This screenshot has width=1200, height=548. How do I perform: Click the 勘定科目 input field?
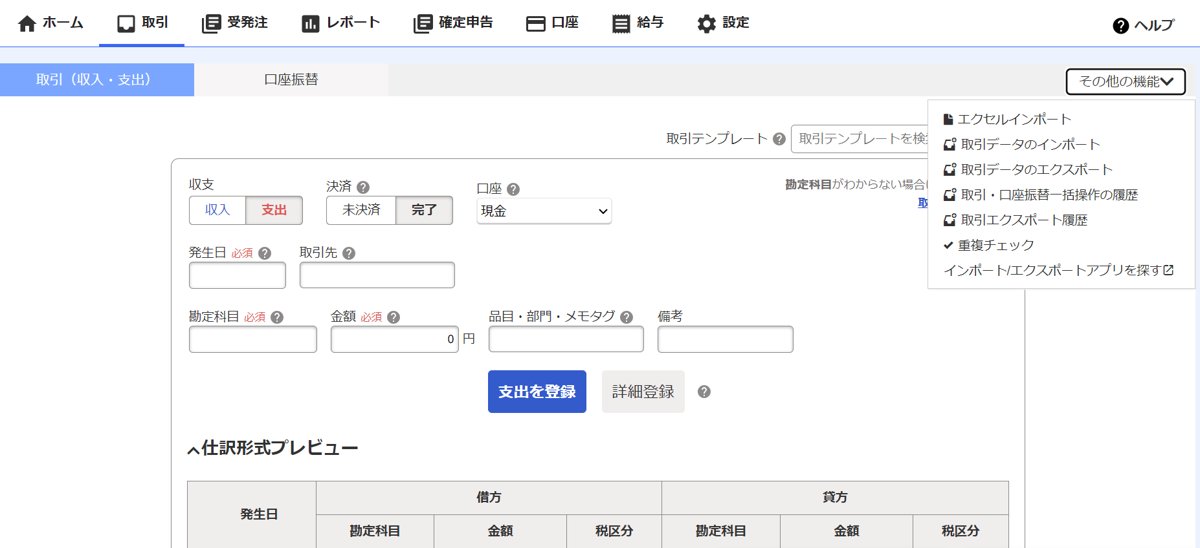[x=253, y=339]
